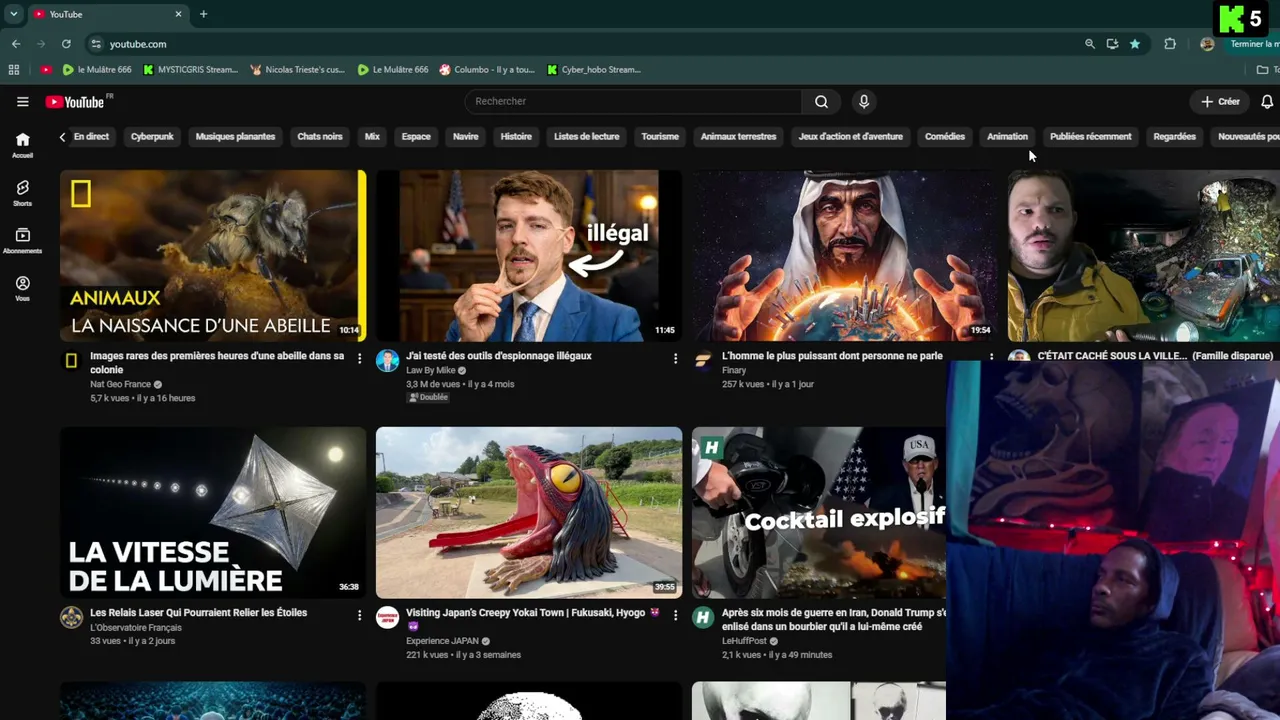The height and width of the screenshot is (720, 1280).
Task: Select the En direct filter chip
Action: tap(91, 137)
